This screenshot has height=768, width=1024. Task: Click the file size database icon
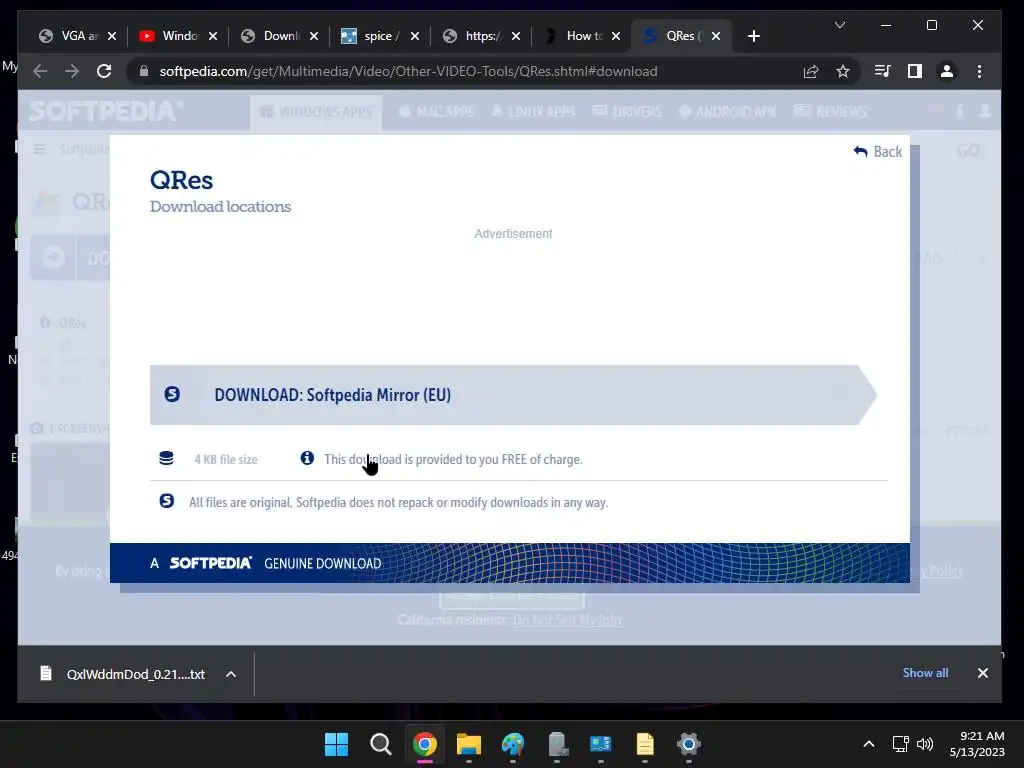click(x=167, y=458)
